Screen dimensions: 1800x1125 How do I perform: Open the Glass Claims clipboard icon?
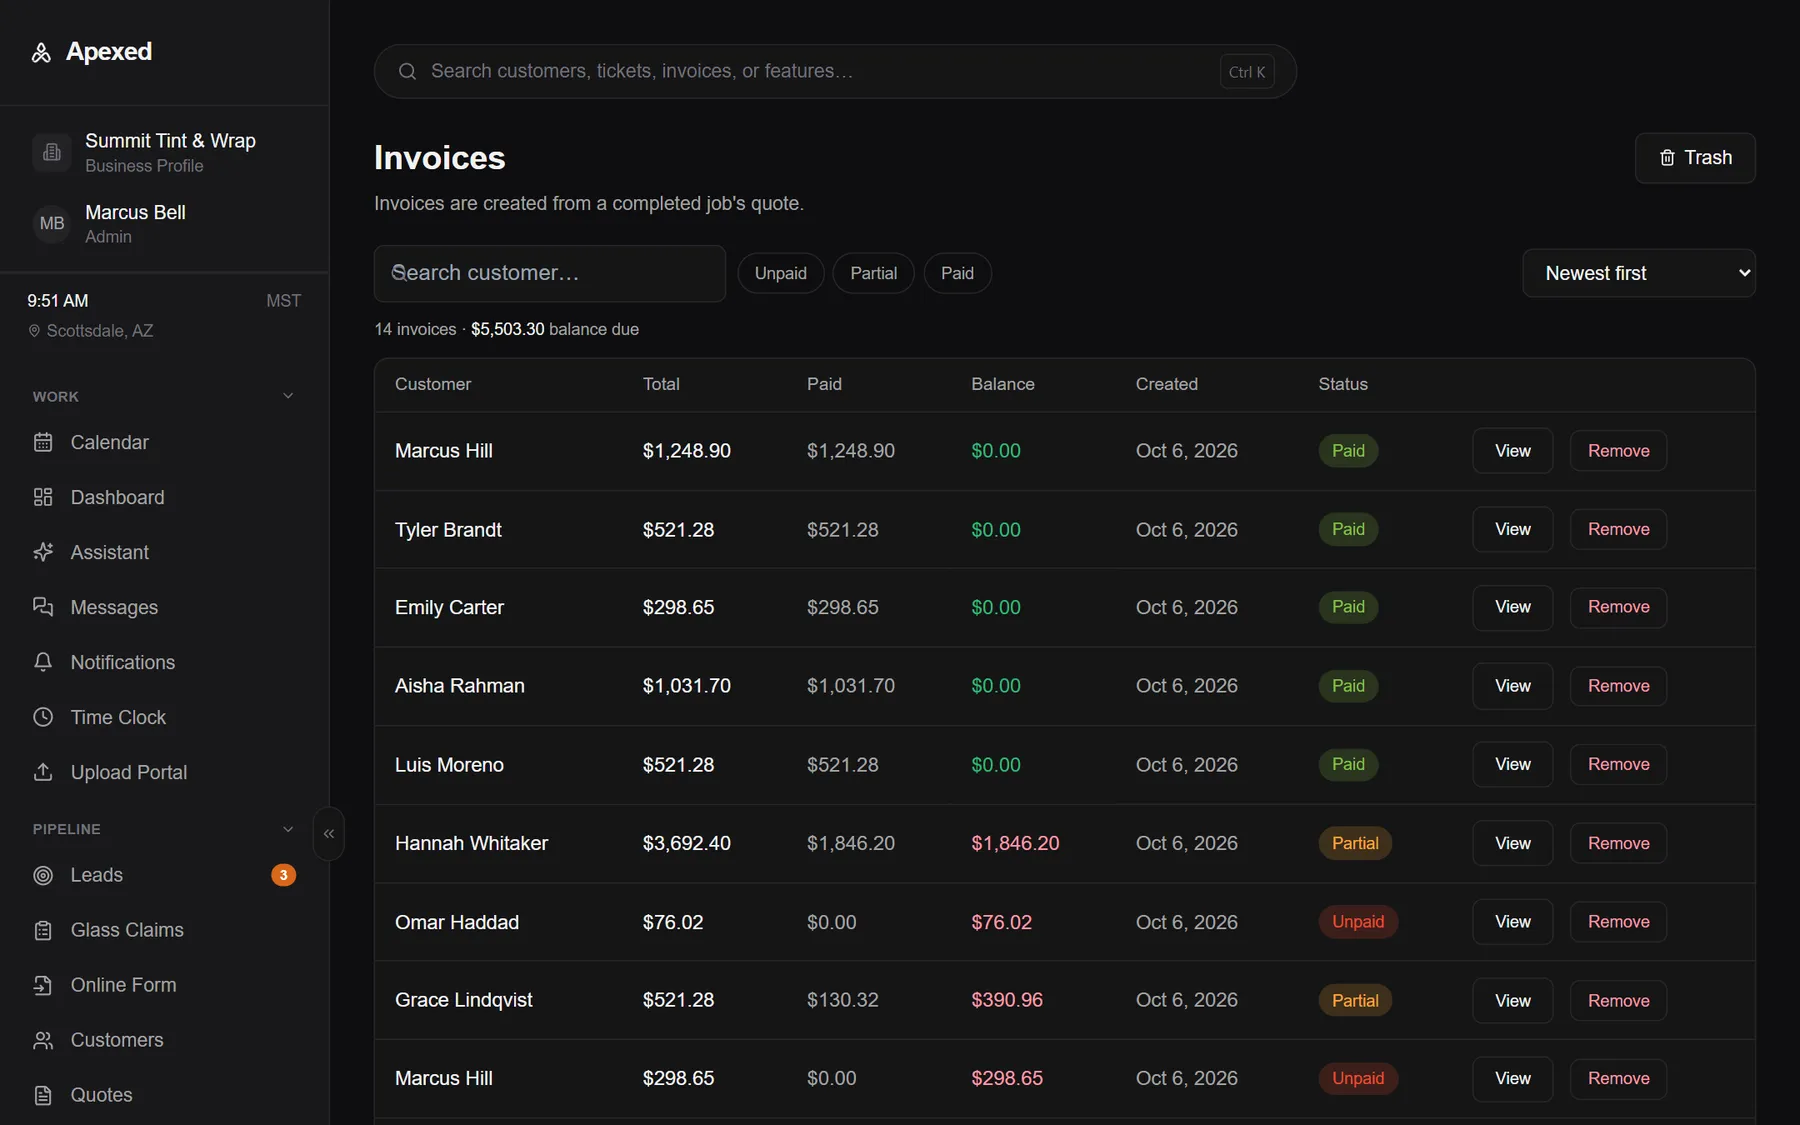click(43, 930)
